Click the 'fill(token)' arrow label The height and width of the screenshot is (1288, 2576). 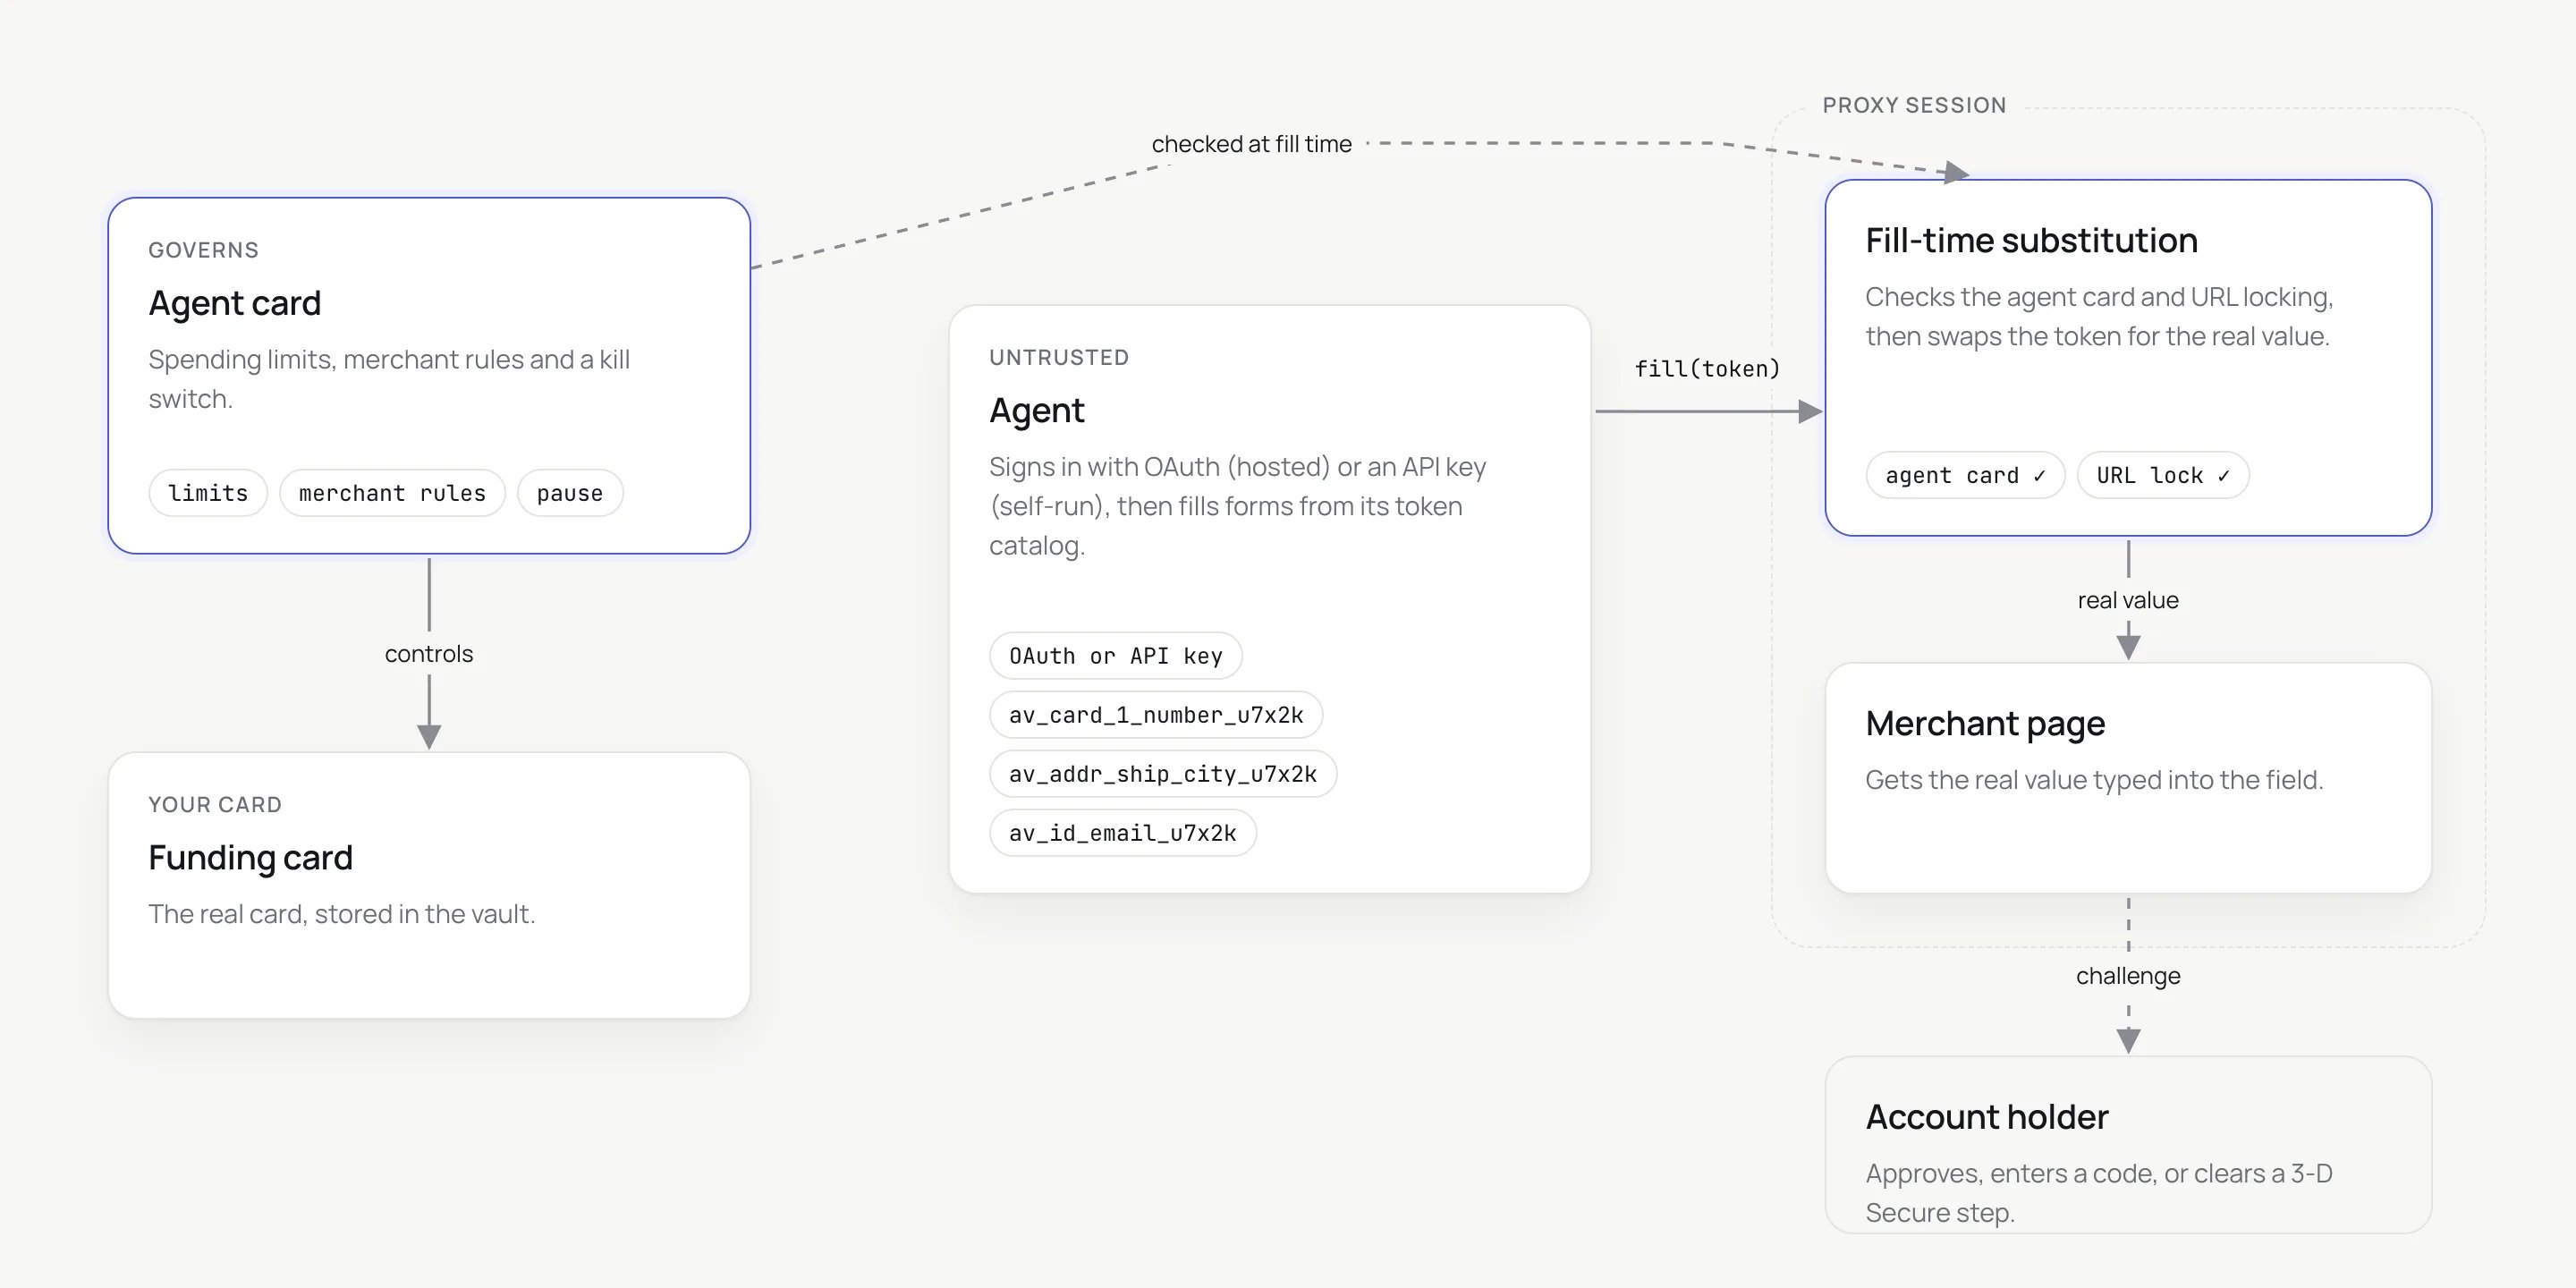pos(1708,369)
